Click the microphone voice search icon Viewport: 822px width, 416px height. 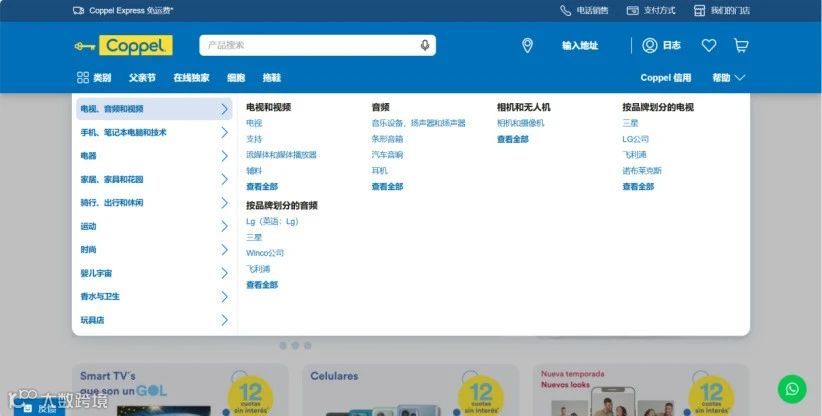425,46
